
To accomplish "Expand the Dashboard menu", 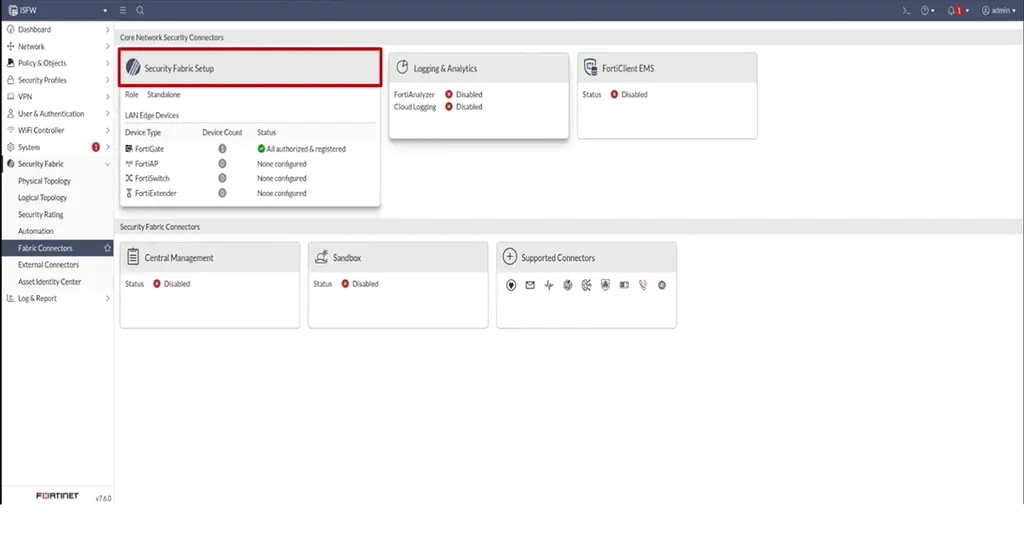I will 57,29.
